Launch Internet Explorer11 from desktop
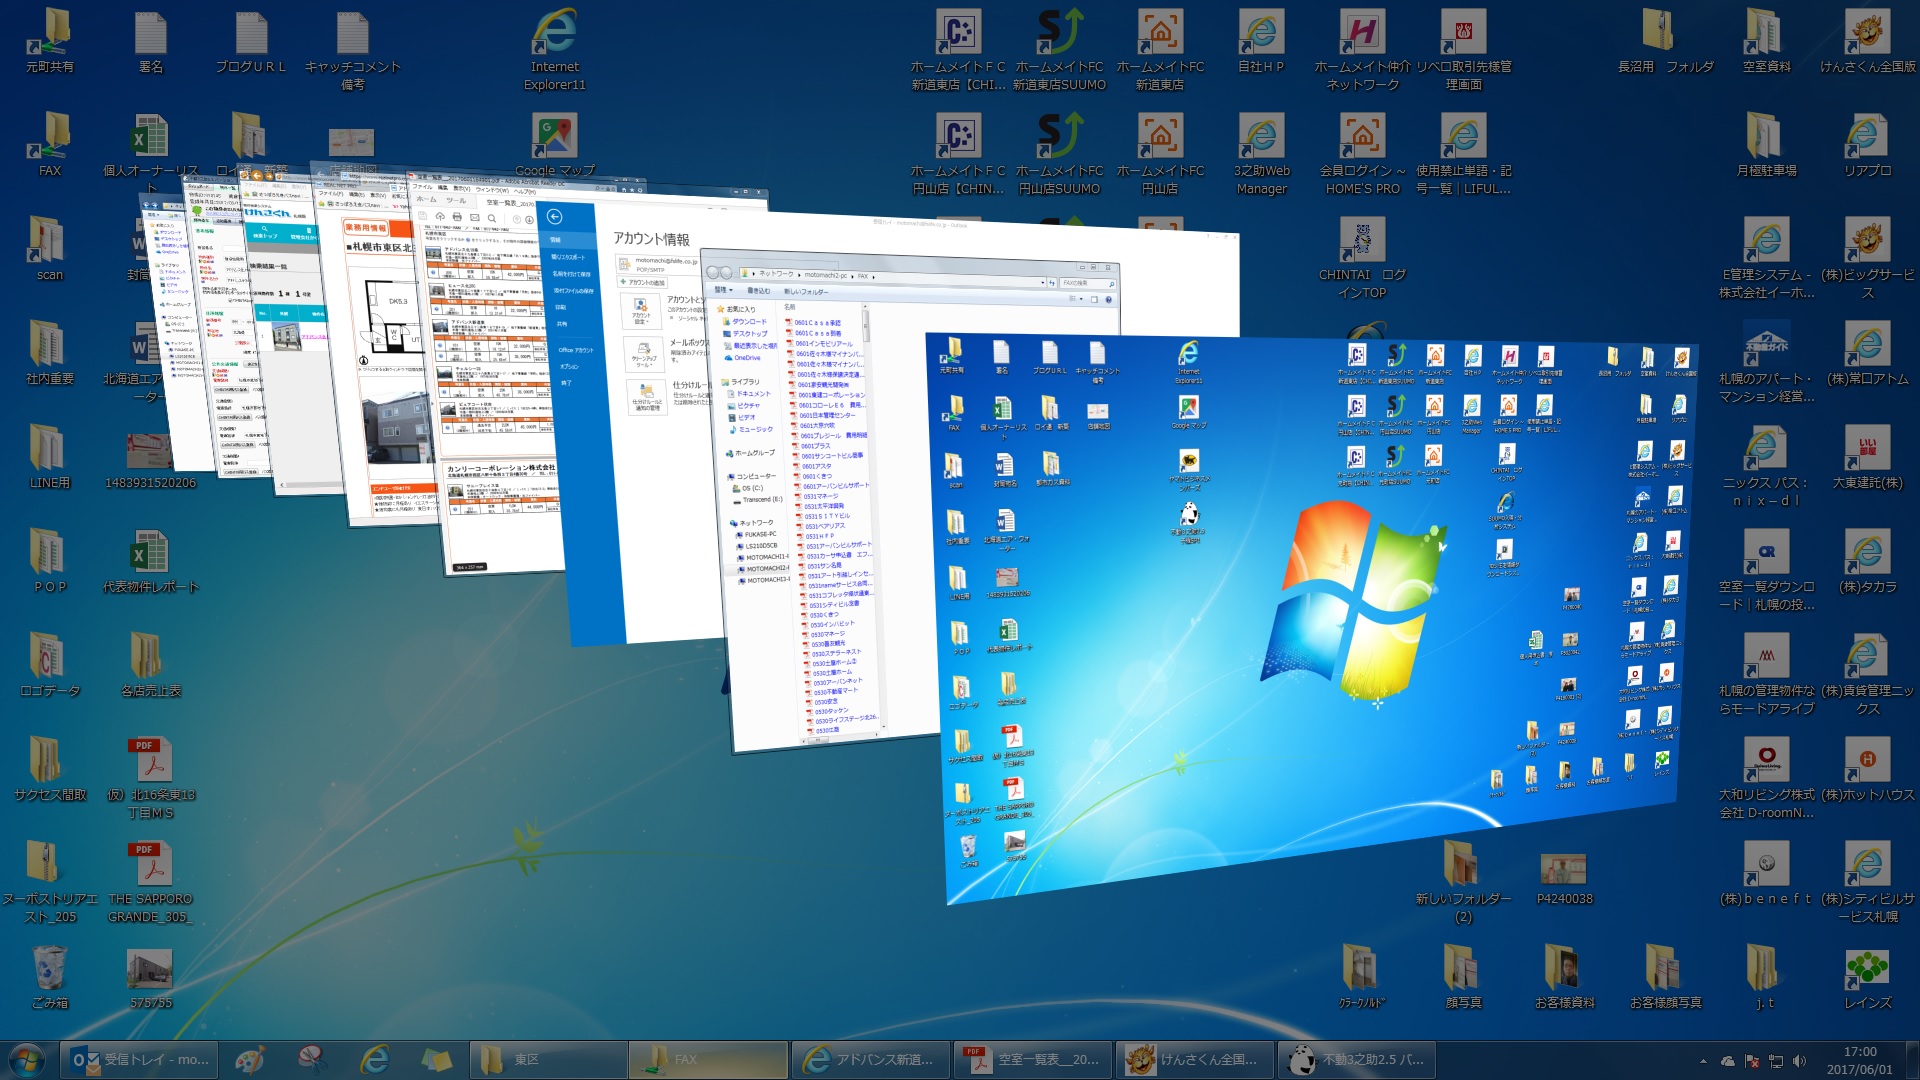This screenshot has height=1080, width=1920. tap(555, 50)
